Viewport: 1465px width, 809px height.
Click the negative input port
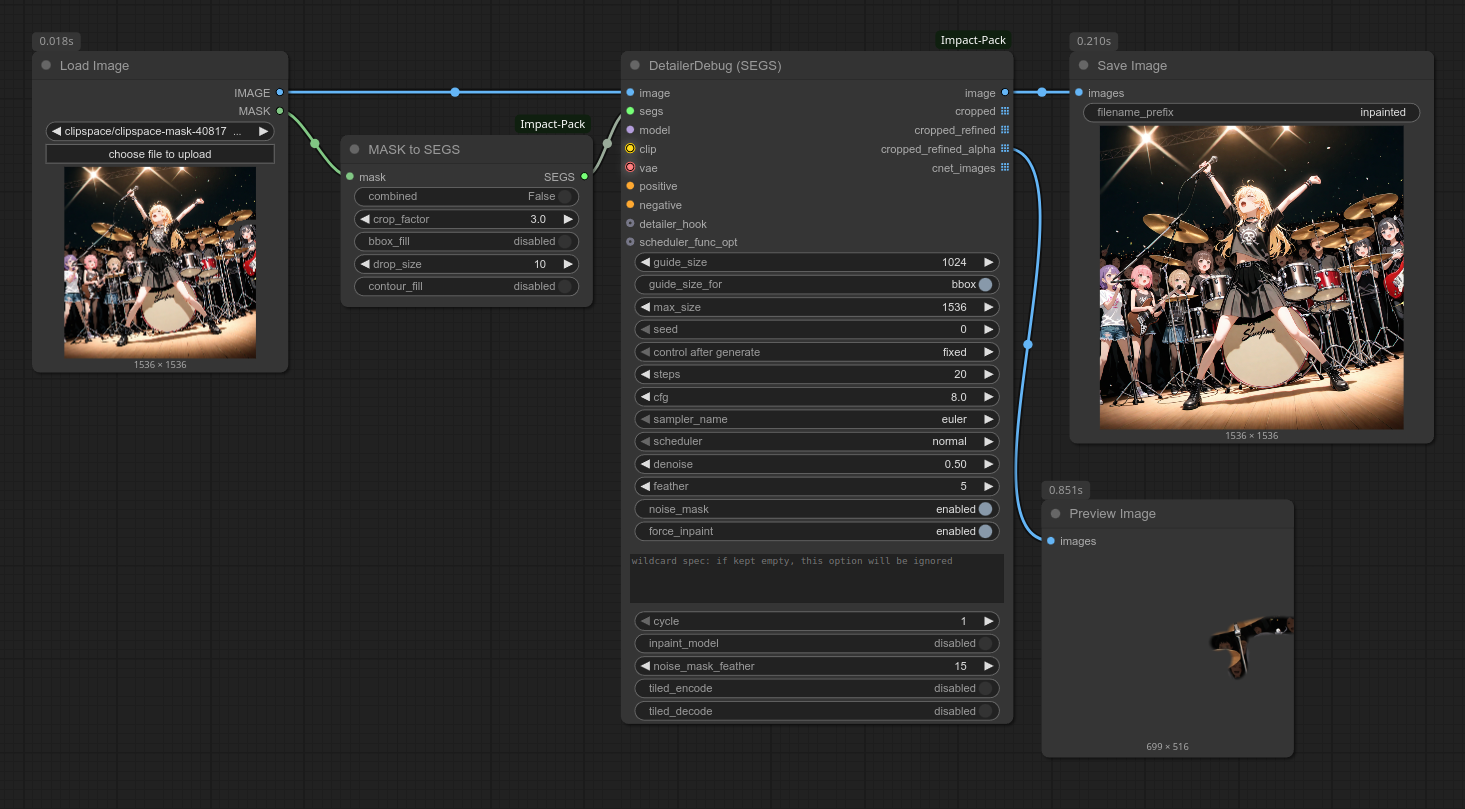point(630,205)
